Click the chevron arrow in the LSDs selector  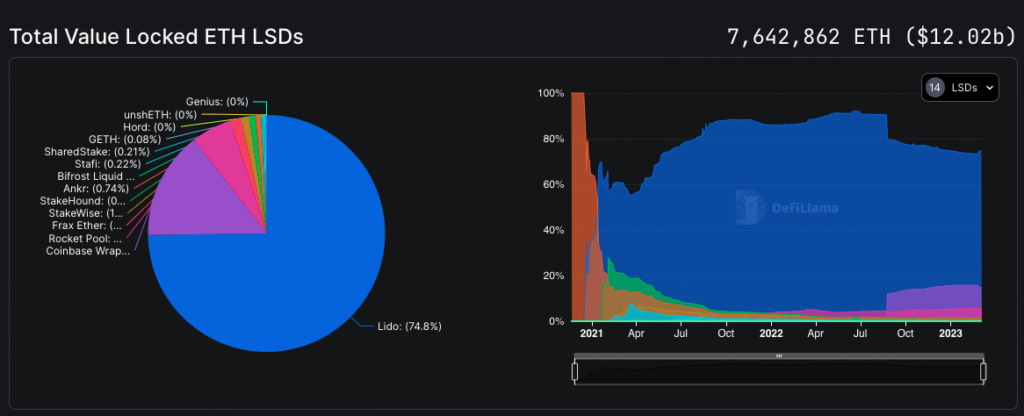coord(989,88)
